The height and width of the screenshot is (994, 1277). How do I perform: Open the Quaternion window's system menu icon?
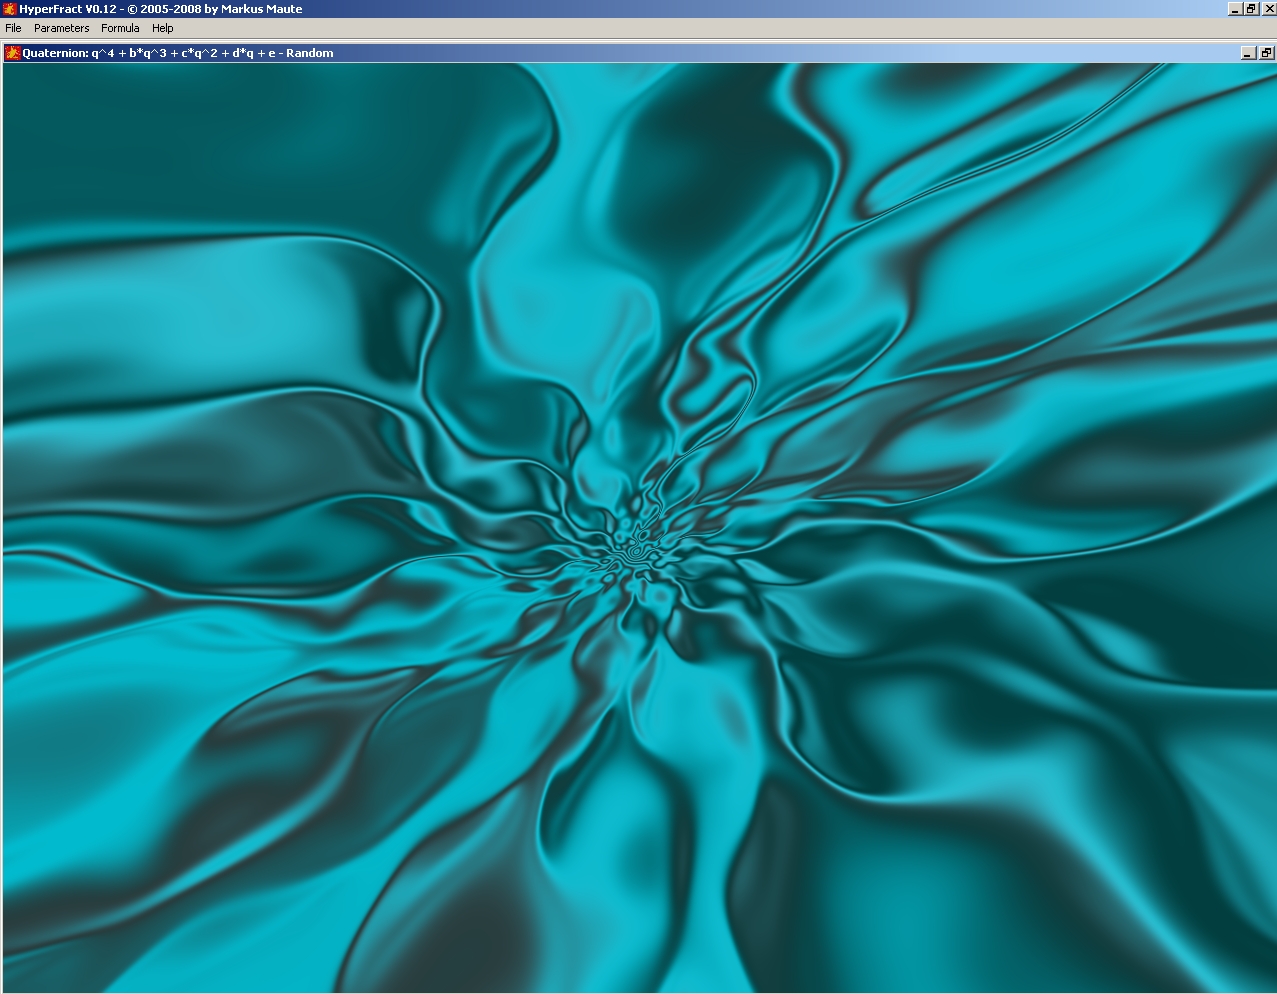[13, 53]
